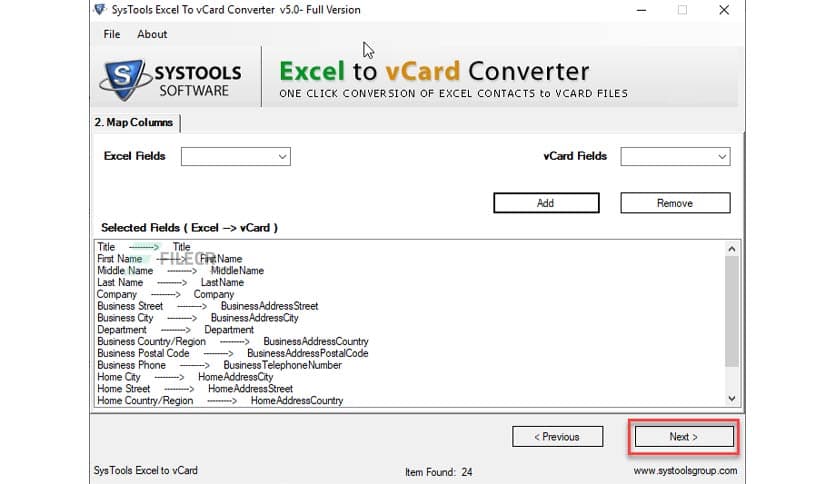Close the converter window
This screenshot has height=484, width=836.
(x=724, y=10)
